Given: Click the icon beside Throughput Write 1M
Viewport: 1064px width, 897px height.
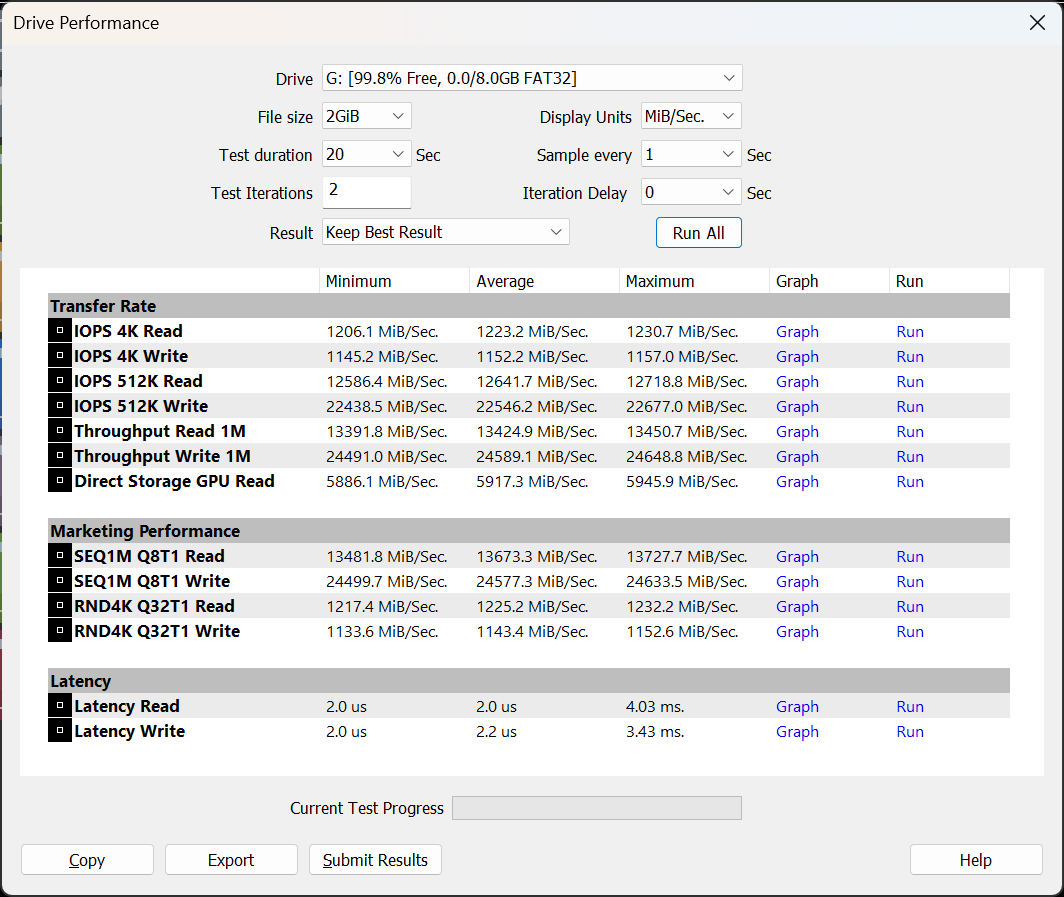Looking at the screenshot, I should [x=60, y=456].
